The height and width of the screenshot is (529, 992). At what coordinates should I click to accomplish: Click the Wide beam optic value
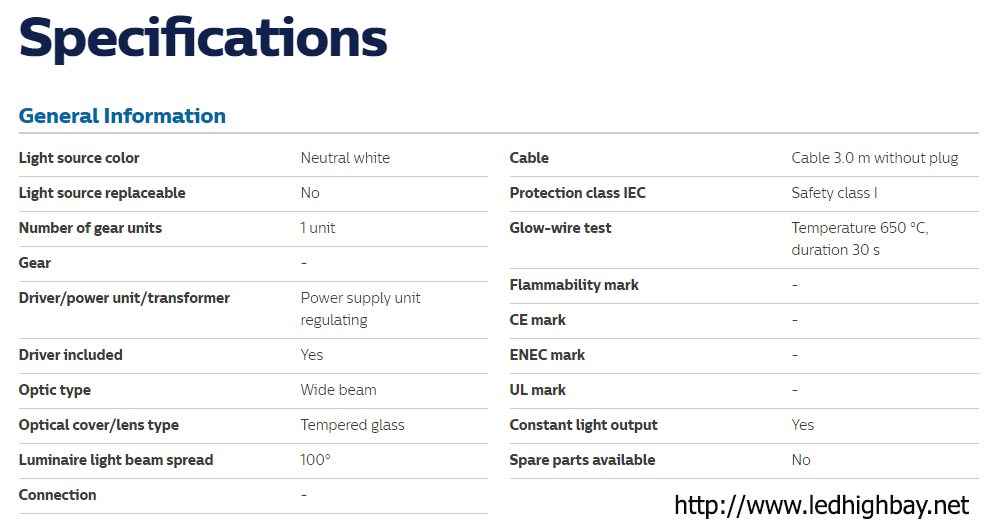pyautogui.click(x=338, y=390)
